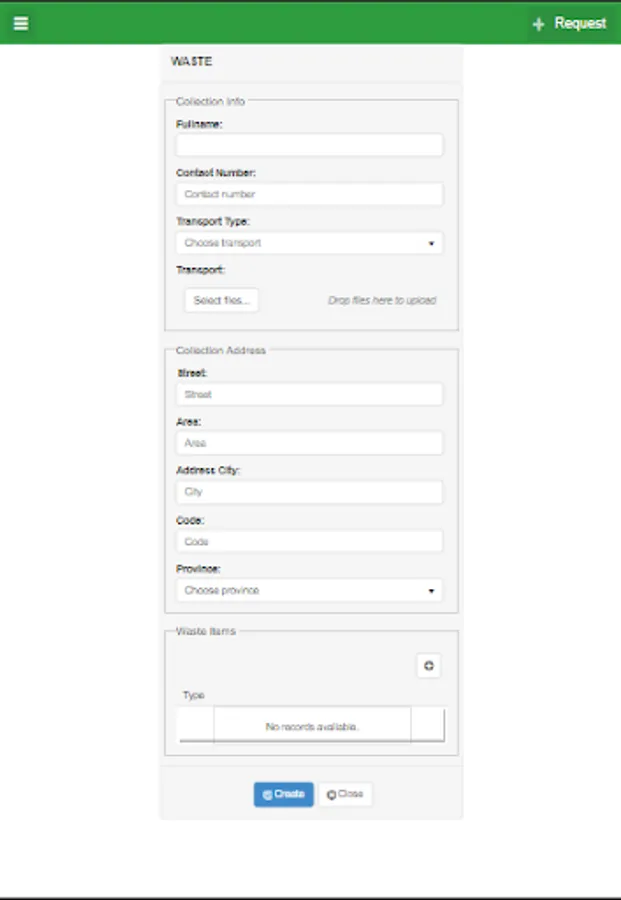Click the Fullname input field

(309, 145)
